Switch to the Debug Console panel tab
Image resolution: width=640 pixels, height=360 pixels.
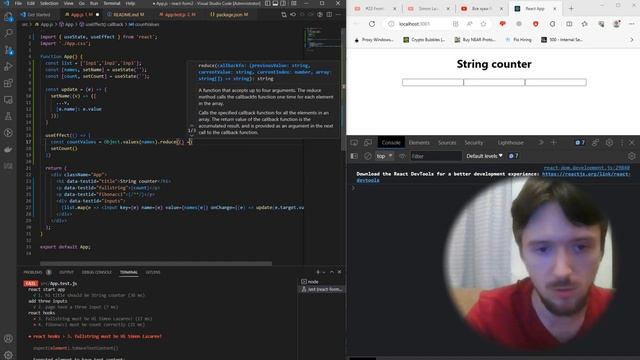click(x=96, y=272)
